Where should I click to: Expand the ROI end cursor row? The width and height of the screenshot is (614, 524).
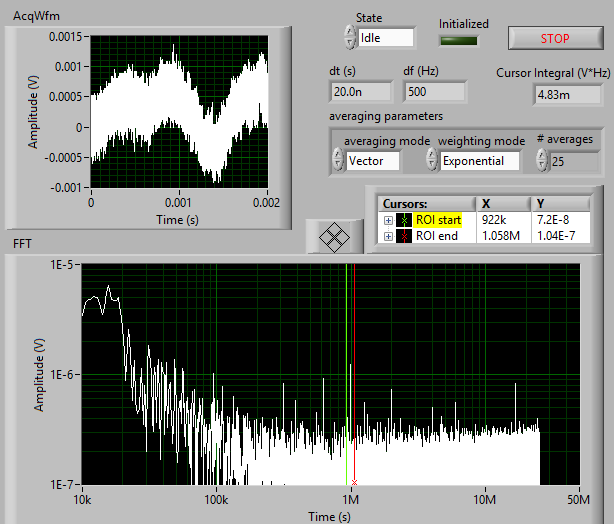pos(388,236)
